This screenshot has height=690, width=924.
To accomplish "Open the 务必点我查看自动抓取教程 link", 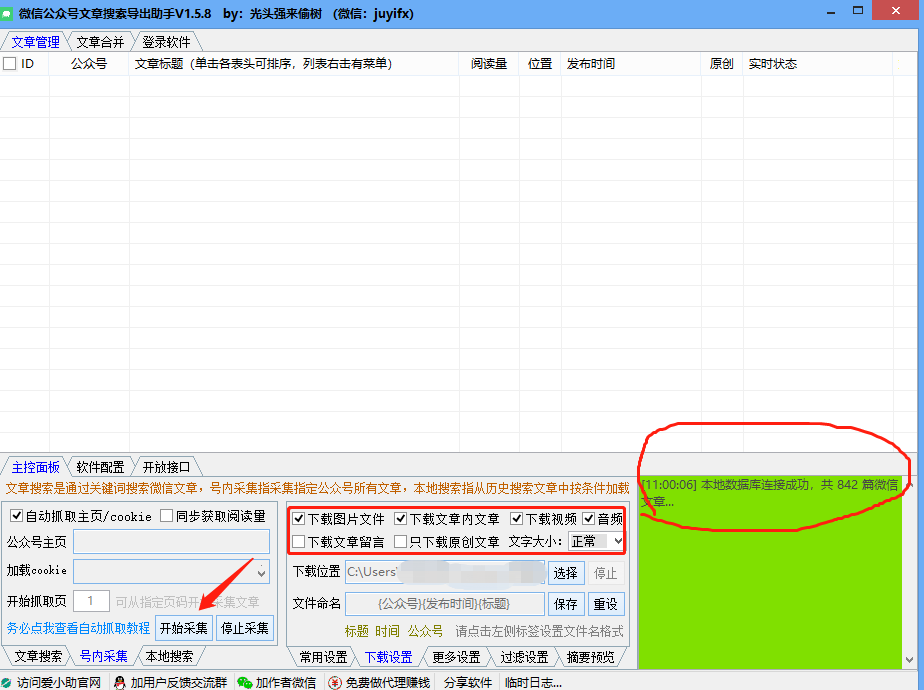I will (78, 628).
